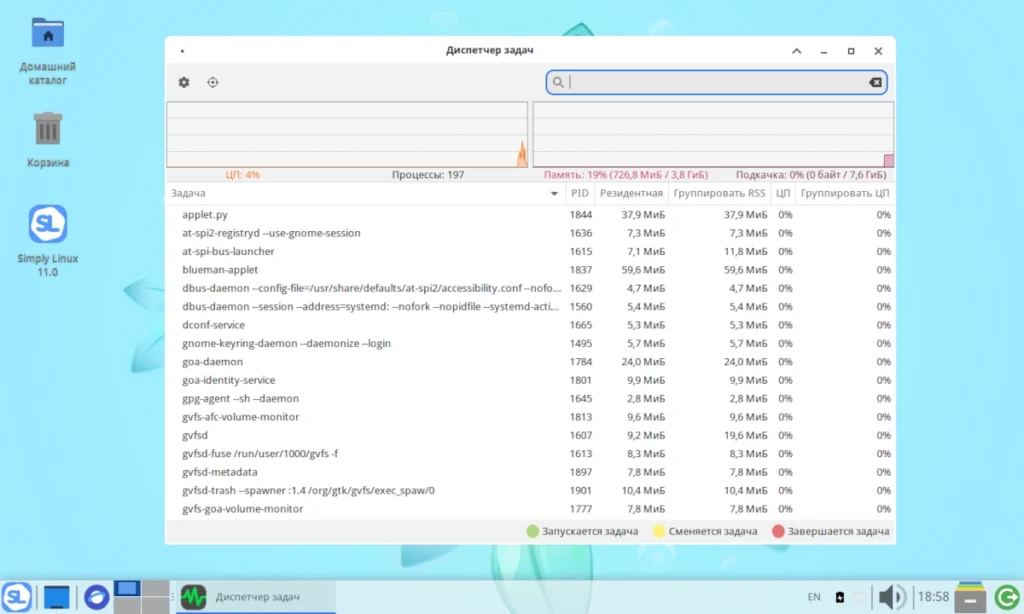Screen dimensions: 1024x614
Task: Select the dconf-service process
Action: click(530, 325)
